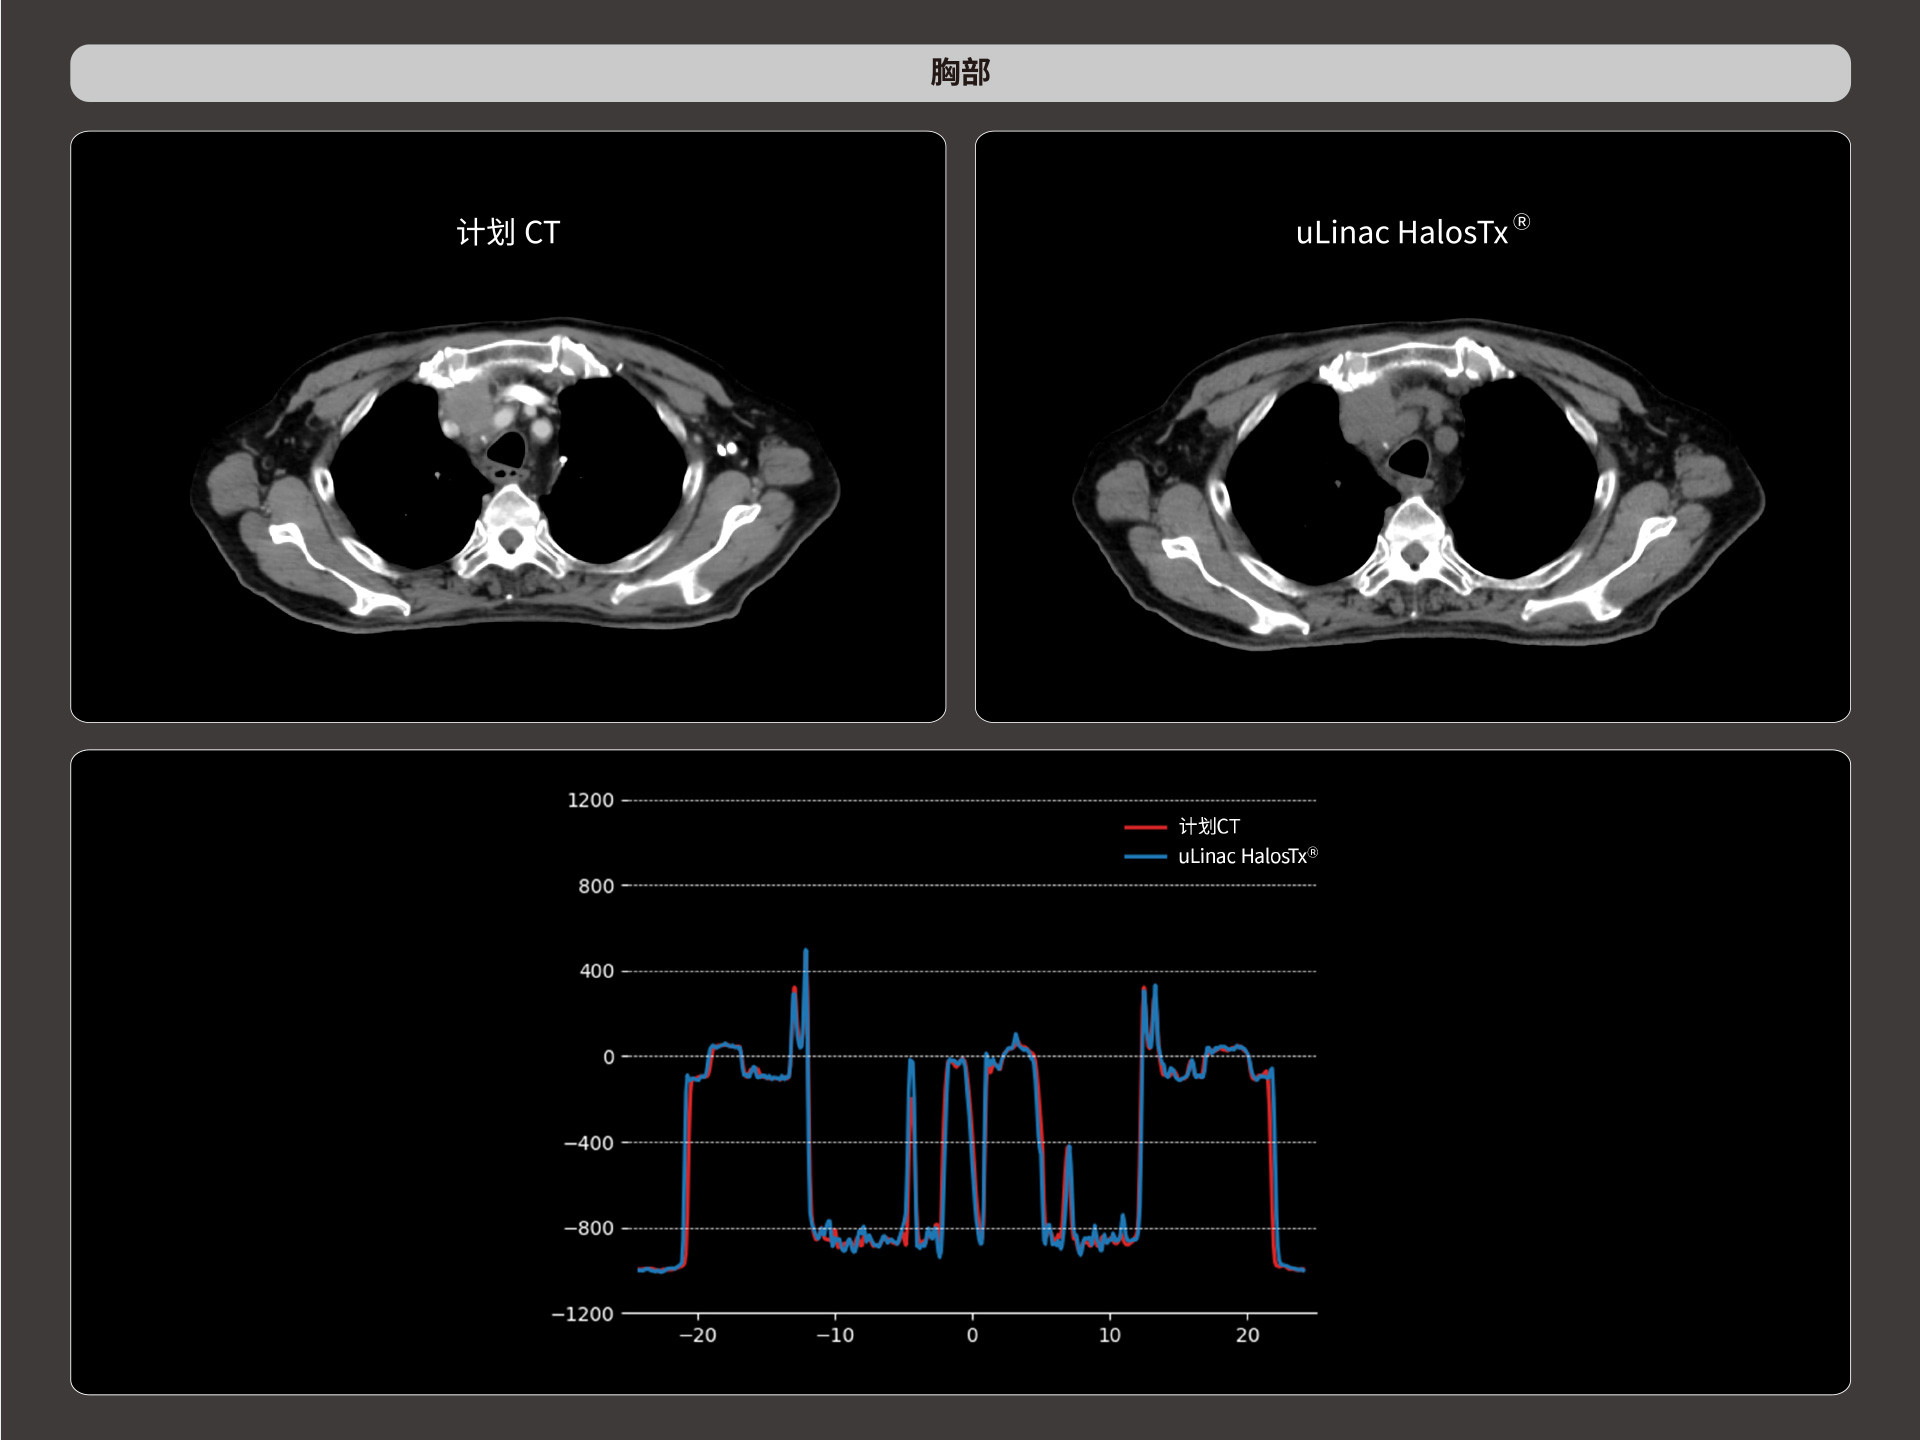Click the trachea in the 计划 CT image

(x=507, y=449)
